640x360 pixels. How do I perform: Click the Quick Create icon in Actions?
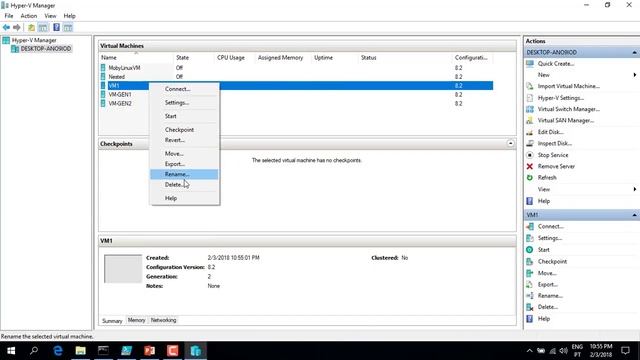tap(530, 64)
